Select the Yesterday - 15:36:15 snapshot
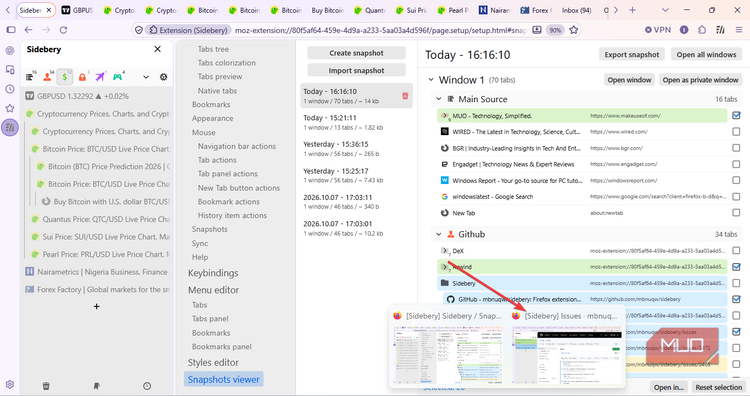 click(x=356, y=149)
